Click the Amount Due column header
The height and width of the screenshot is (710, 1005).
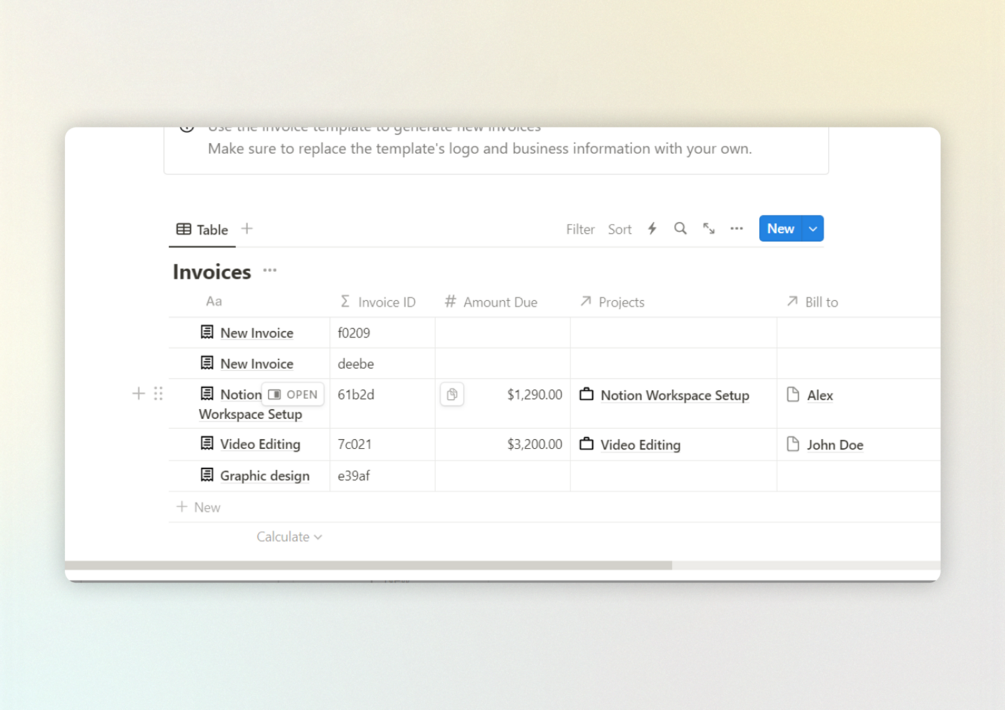(491, 302)
